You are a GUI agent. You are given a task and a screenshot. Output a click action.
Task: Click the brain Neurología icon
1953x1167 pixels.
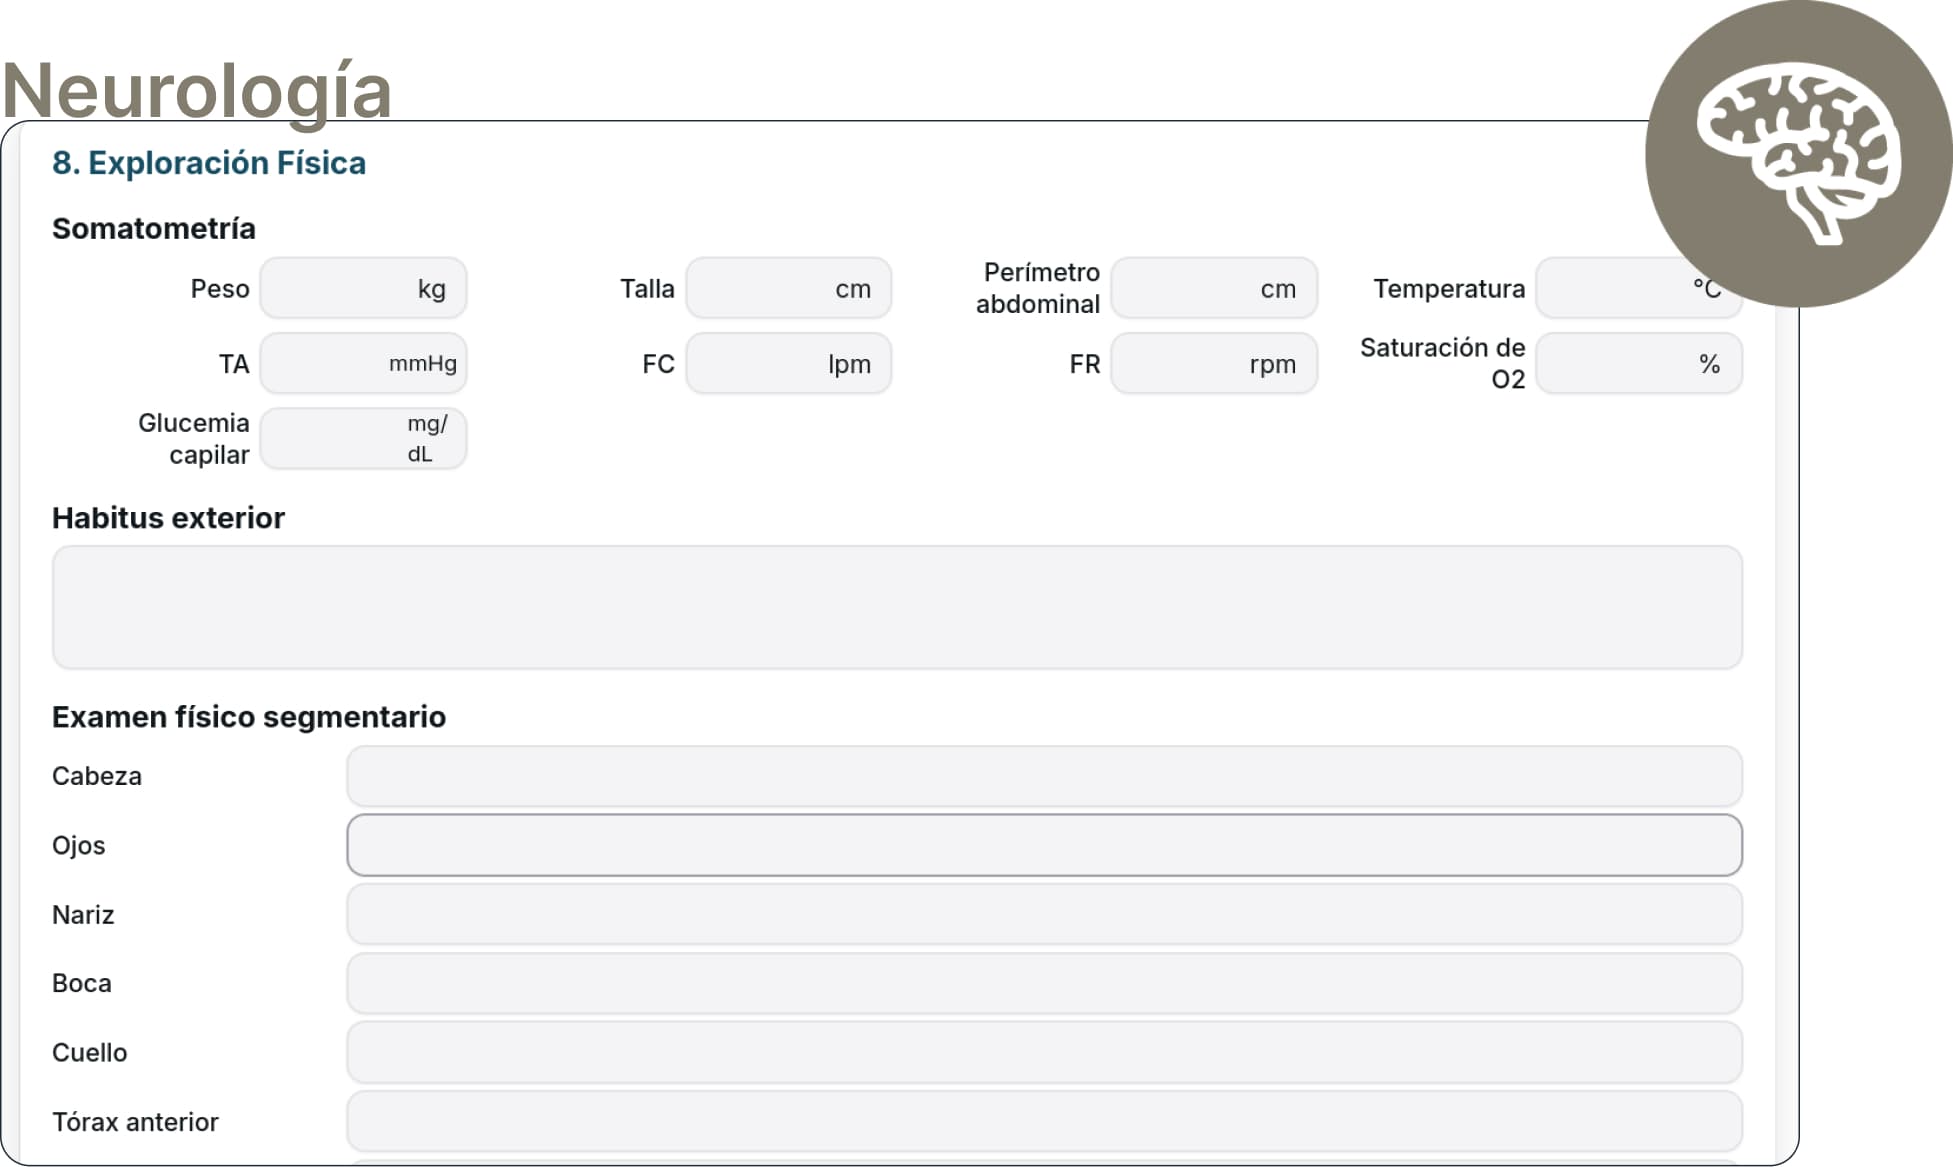(x=1797, y=153)
